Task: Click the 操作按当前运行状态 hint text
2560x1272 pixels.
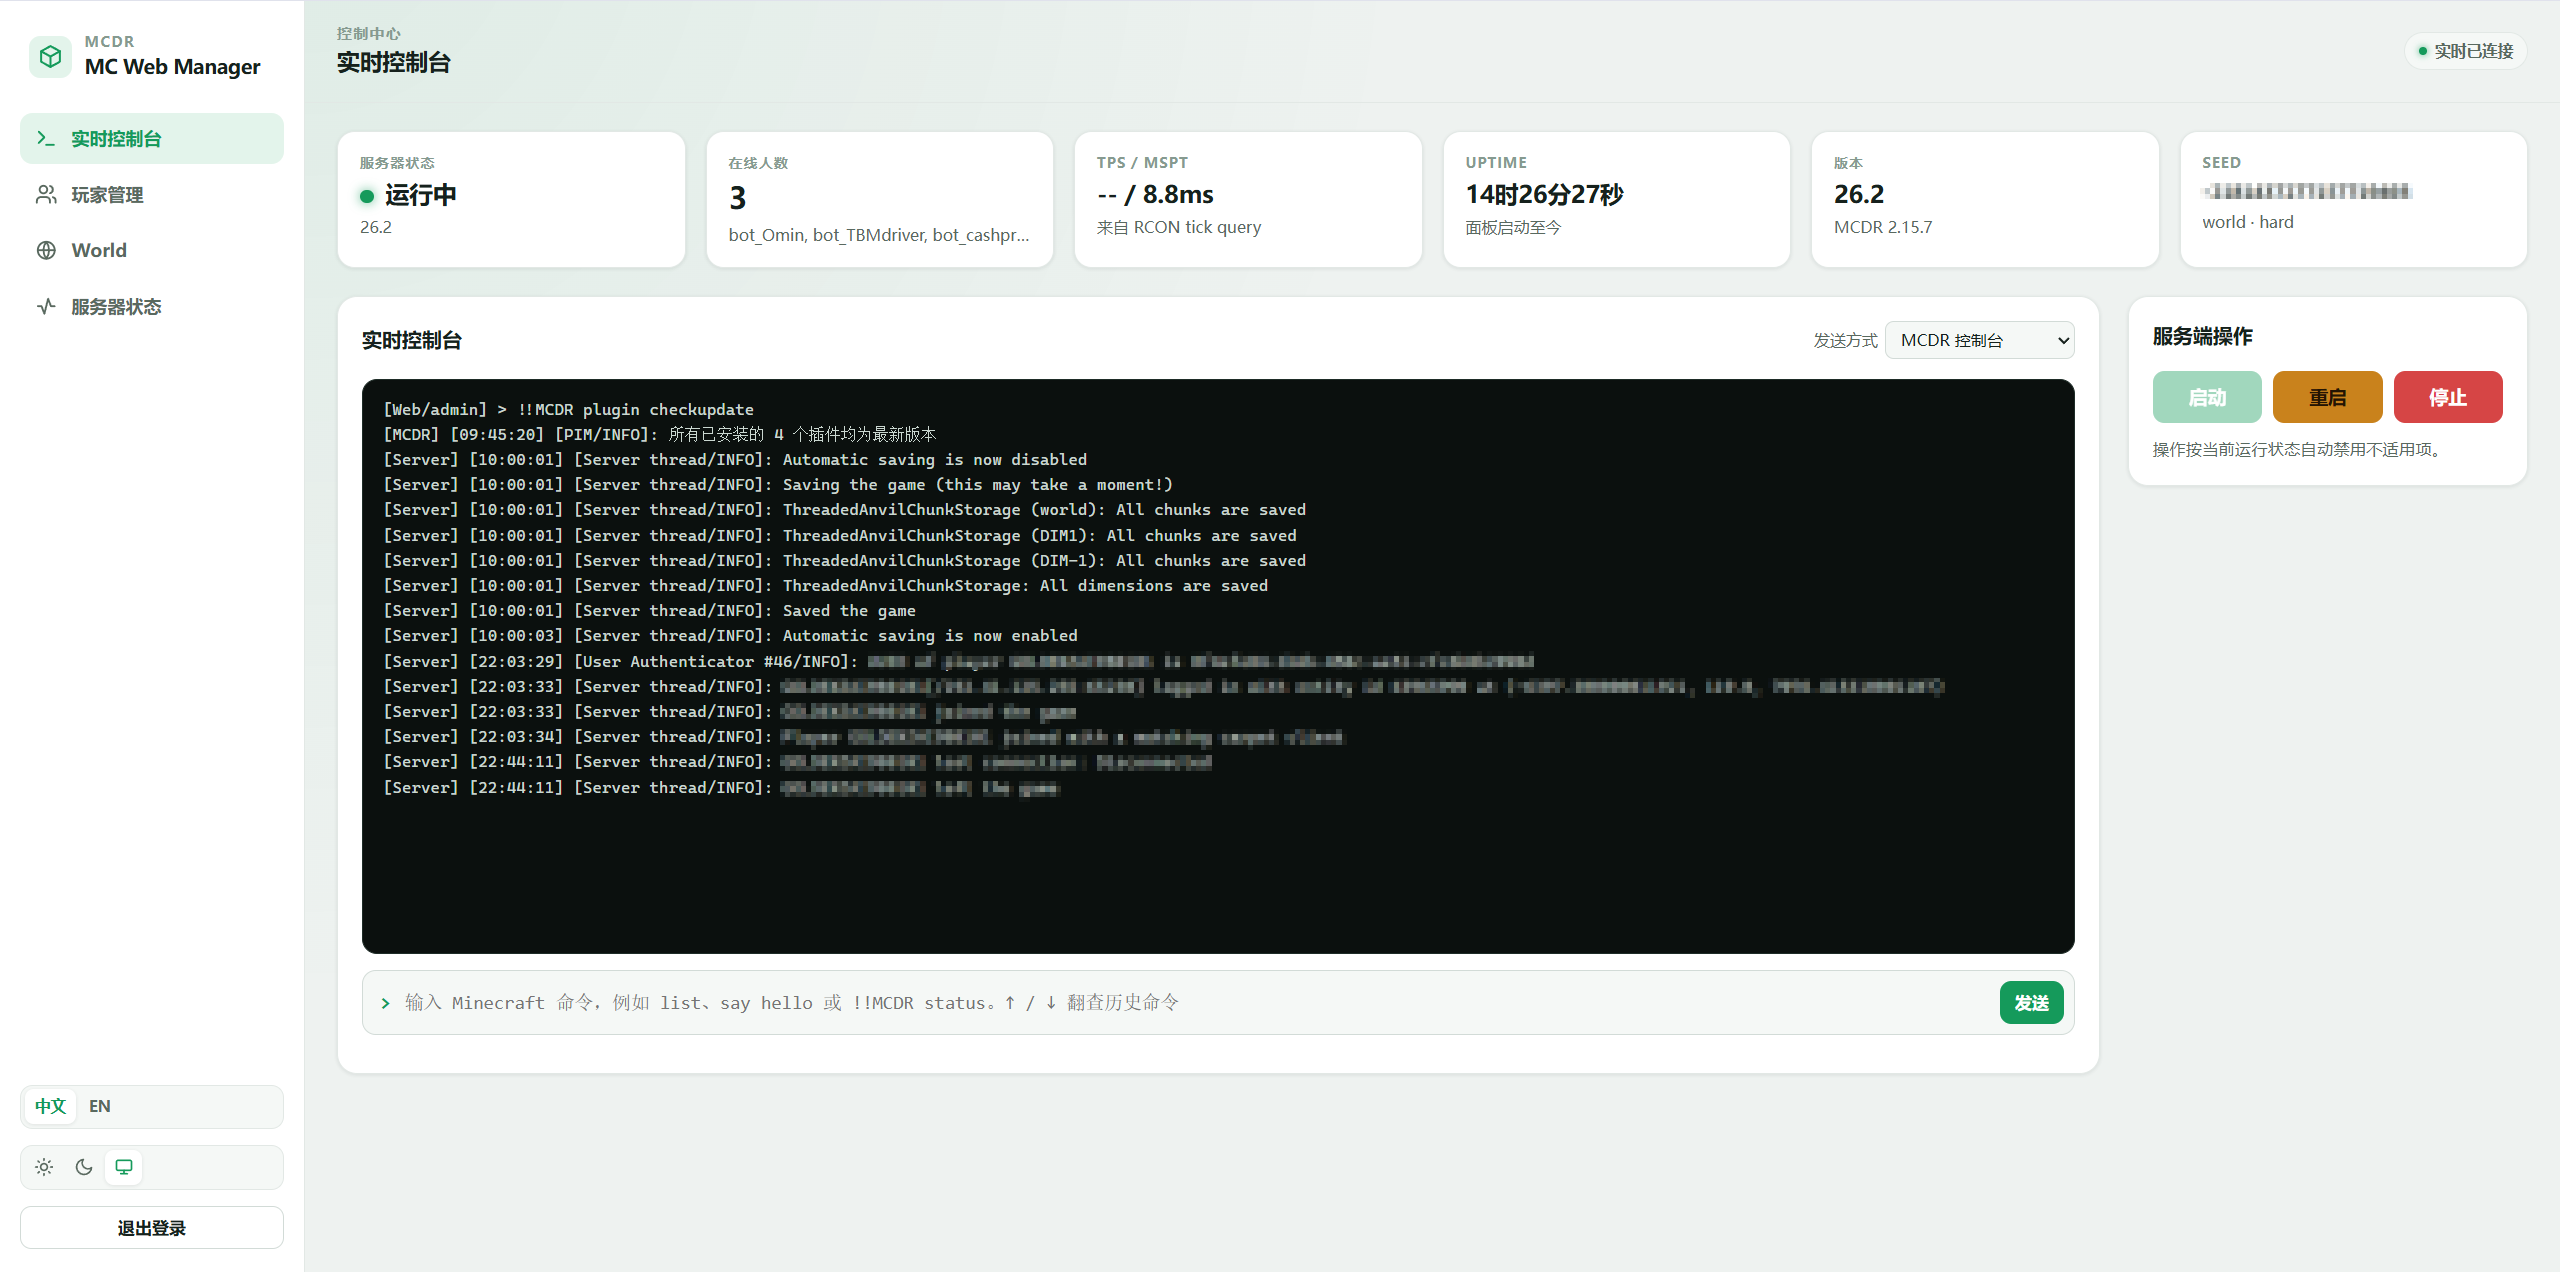Action: (x=2300, y=450)
